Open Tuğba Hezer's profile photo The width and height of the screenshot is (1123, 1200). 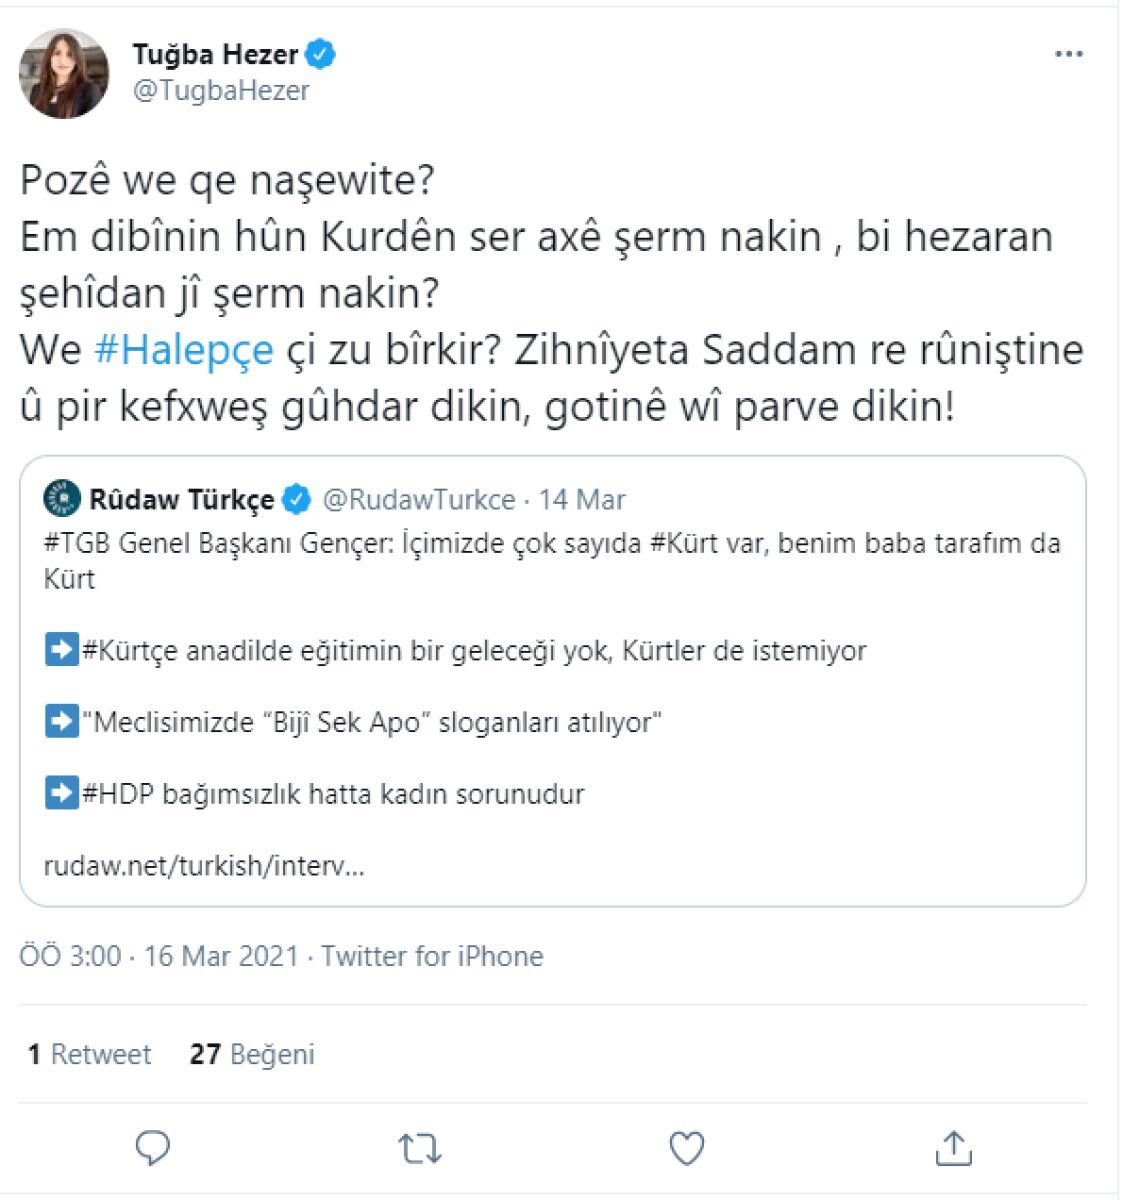pyautogui.click(x=64, y=73)
